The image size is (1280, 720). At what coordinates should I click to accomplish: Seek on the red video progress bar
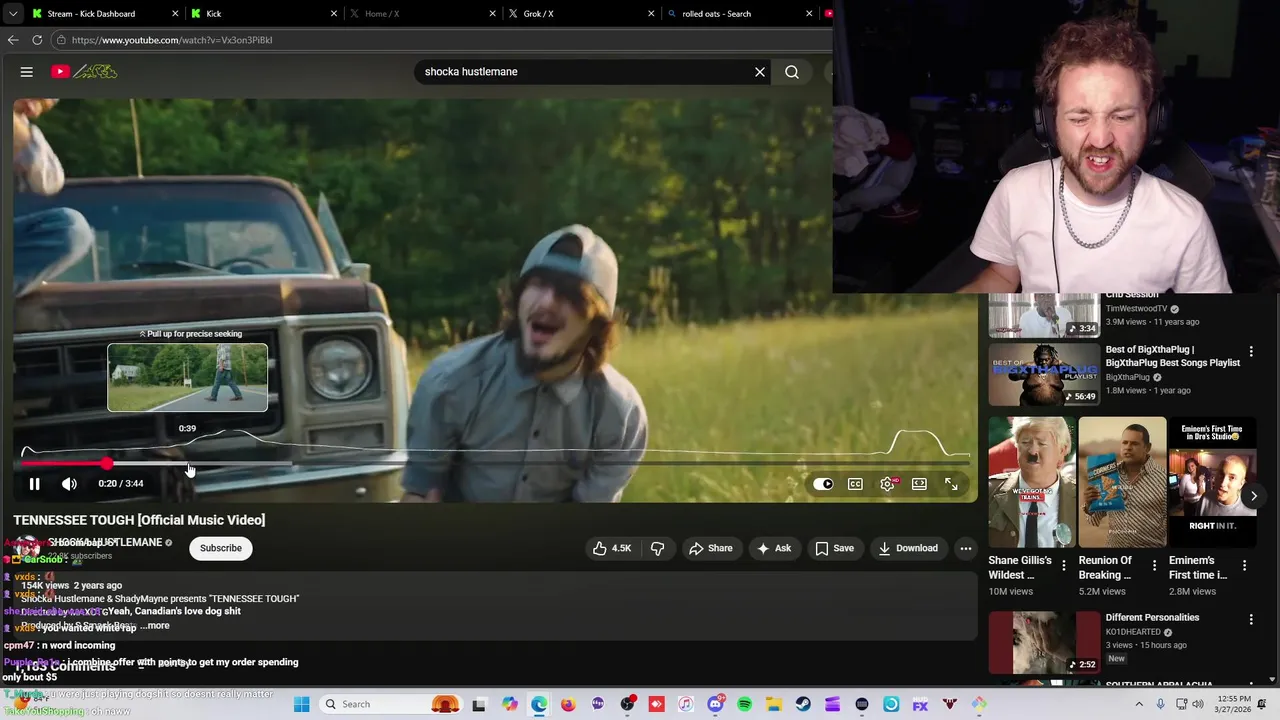coord(496,464)
